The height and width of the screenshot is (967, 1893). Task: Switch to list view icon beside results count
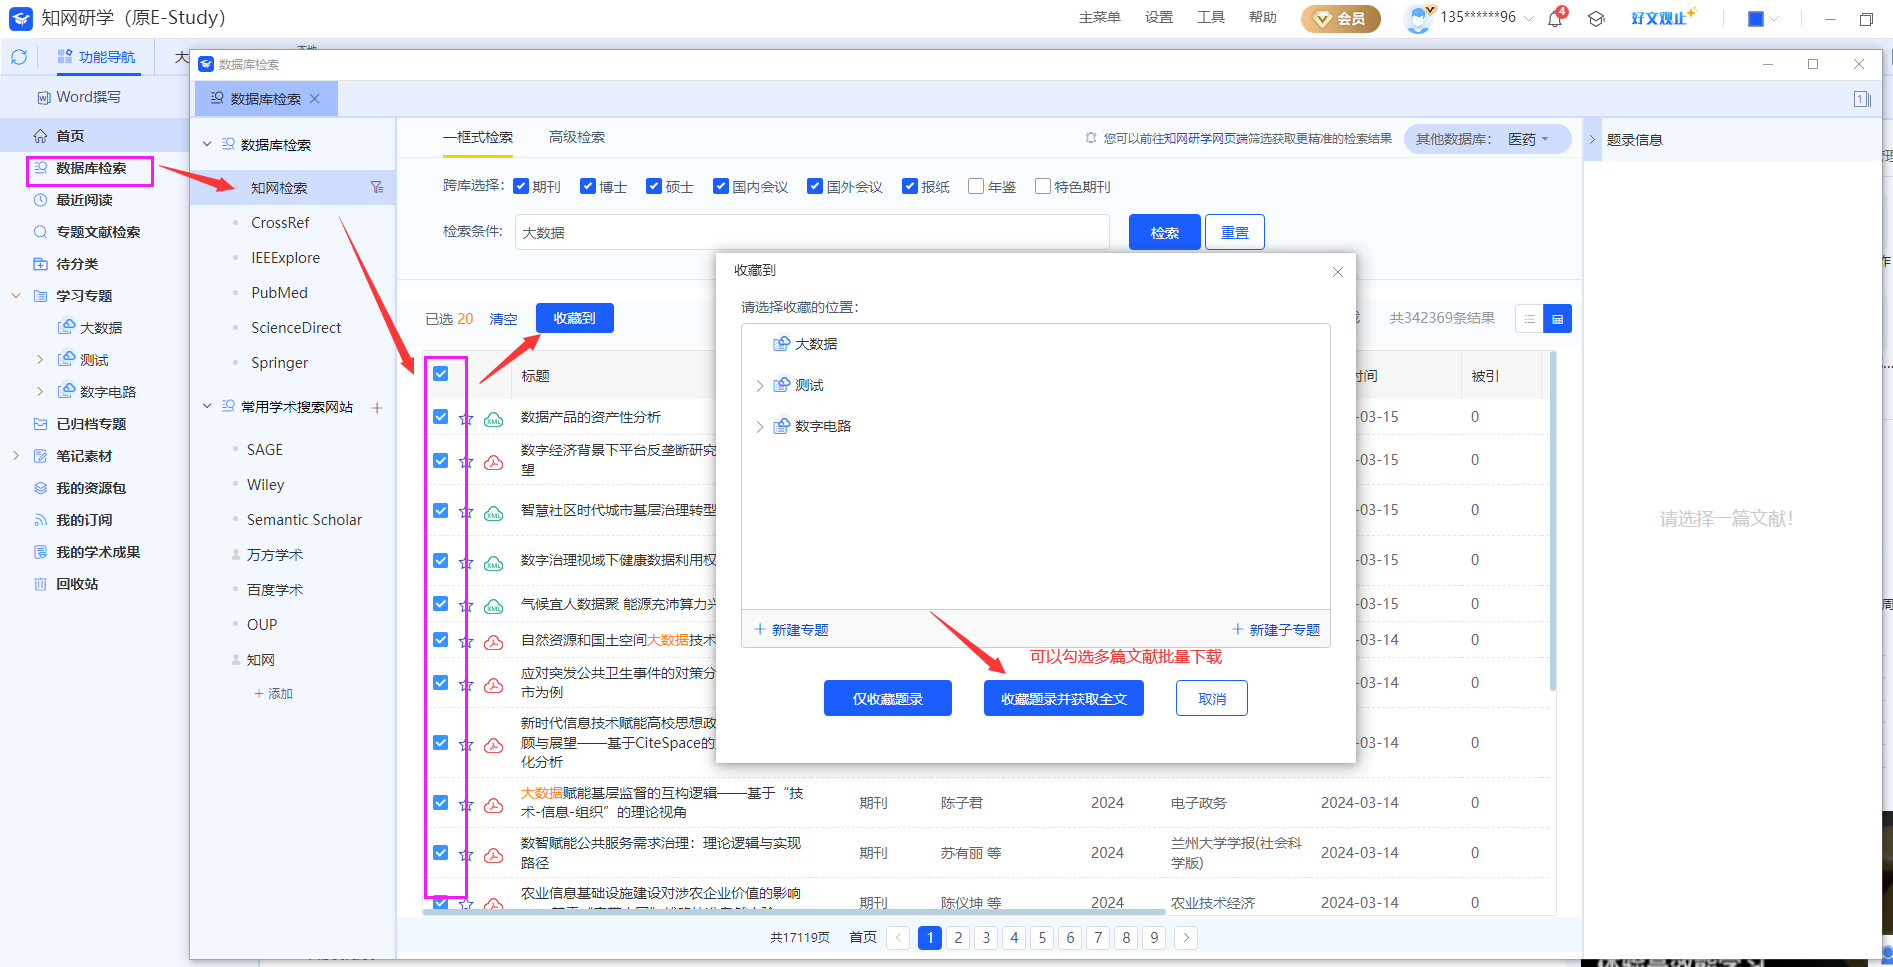[x=1529, y=319]
